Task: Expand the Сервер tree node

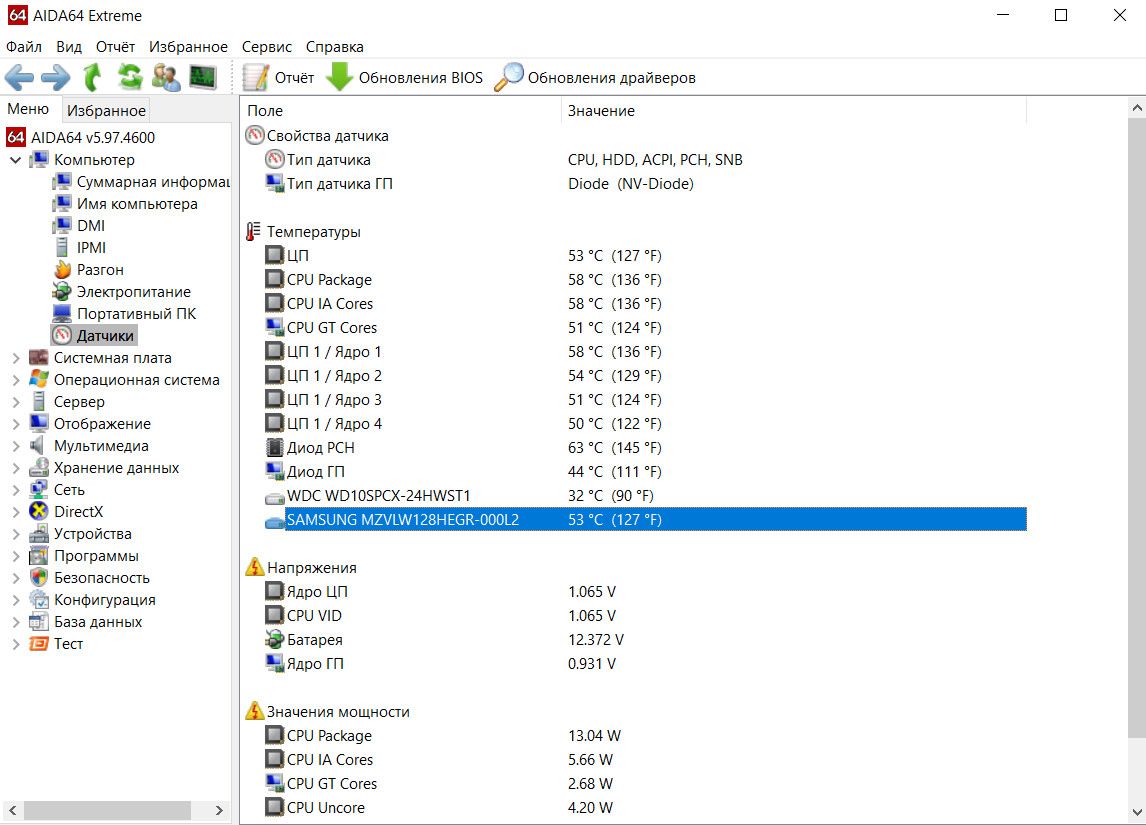Action: pyautogui.click(x=15, y=402)
